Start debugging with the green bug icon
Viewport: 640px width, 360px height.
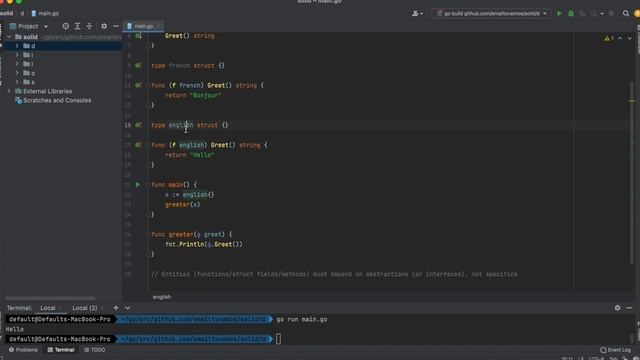tap(571, 13)
